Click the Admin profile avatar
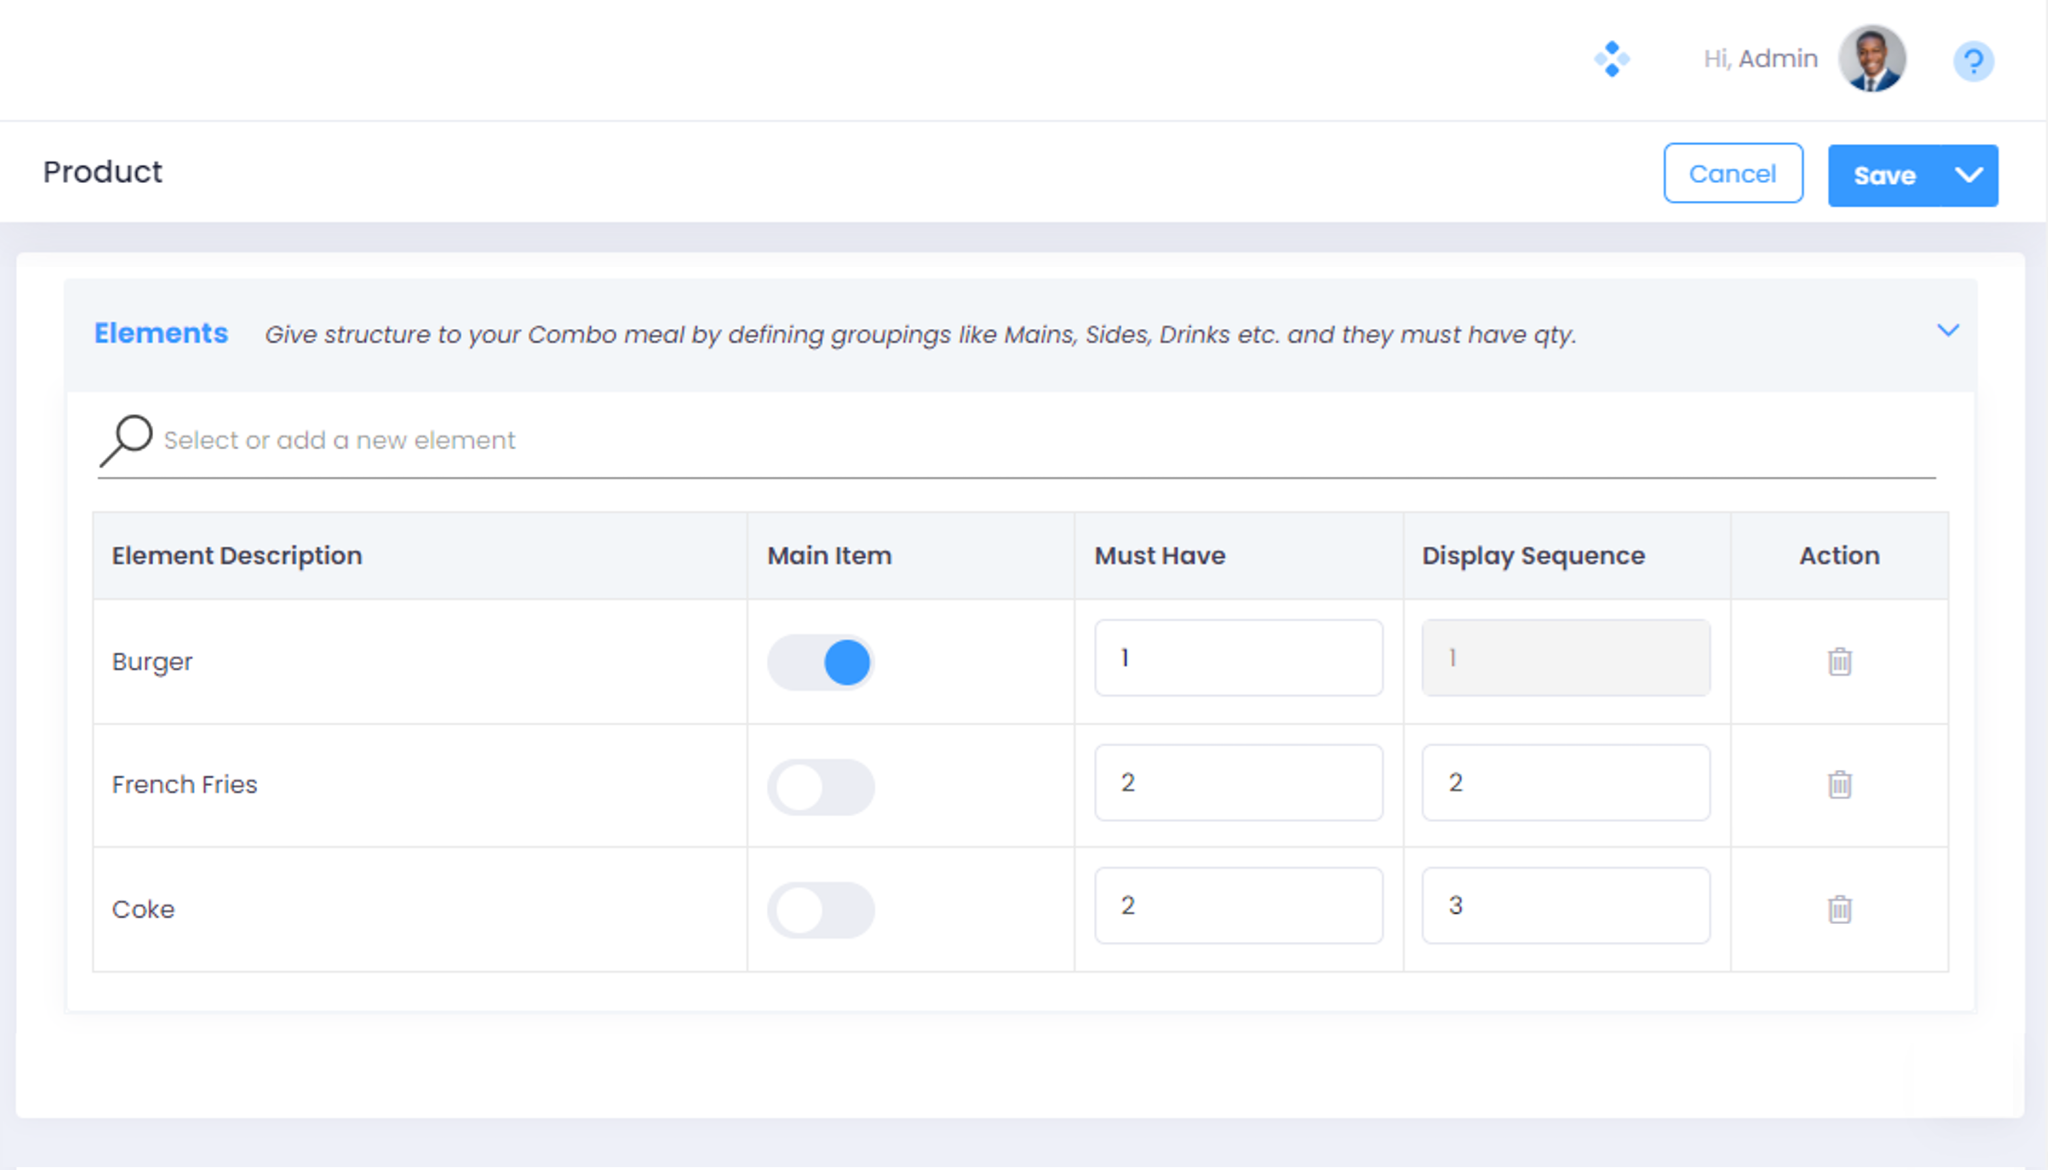Screen dimensions: 2048x1170 pos(1871,59)
